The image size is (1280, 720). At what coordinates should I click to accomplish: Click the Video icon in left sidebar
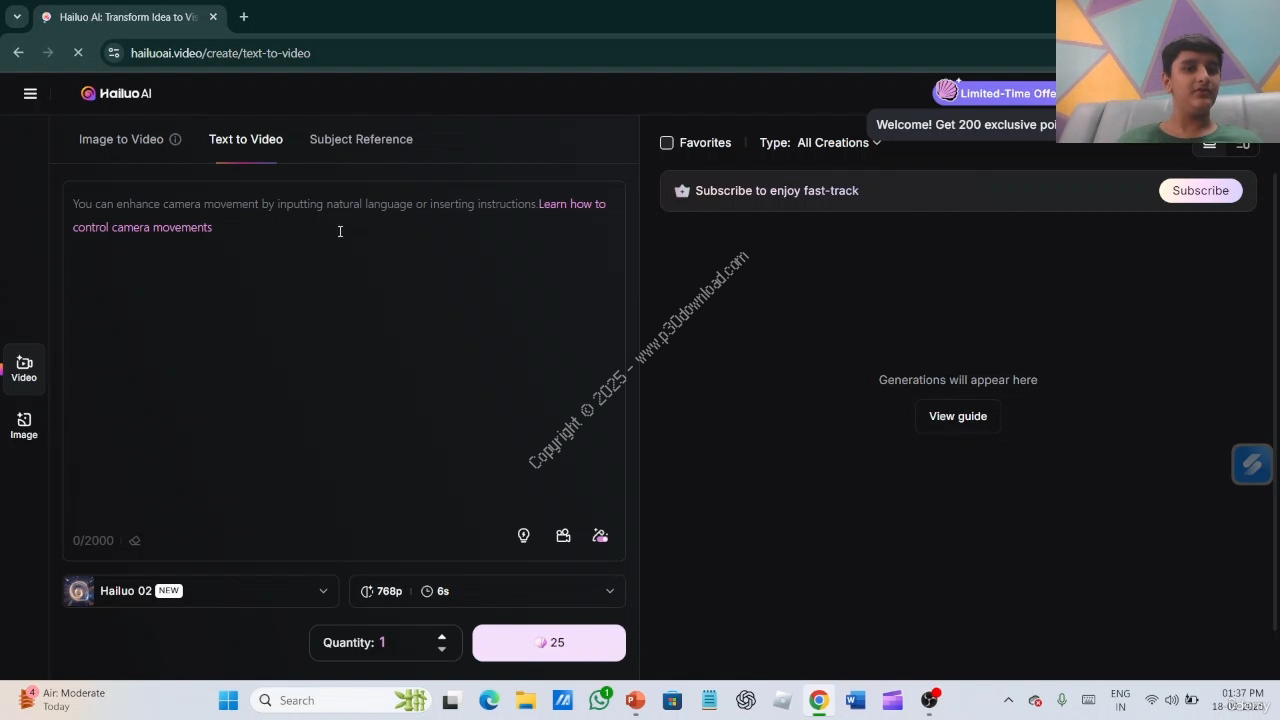pyautogui.click(x=24, y=368)
